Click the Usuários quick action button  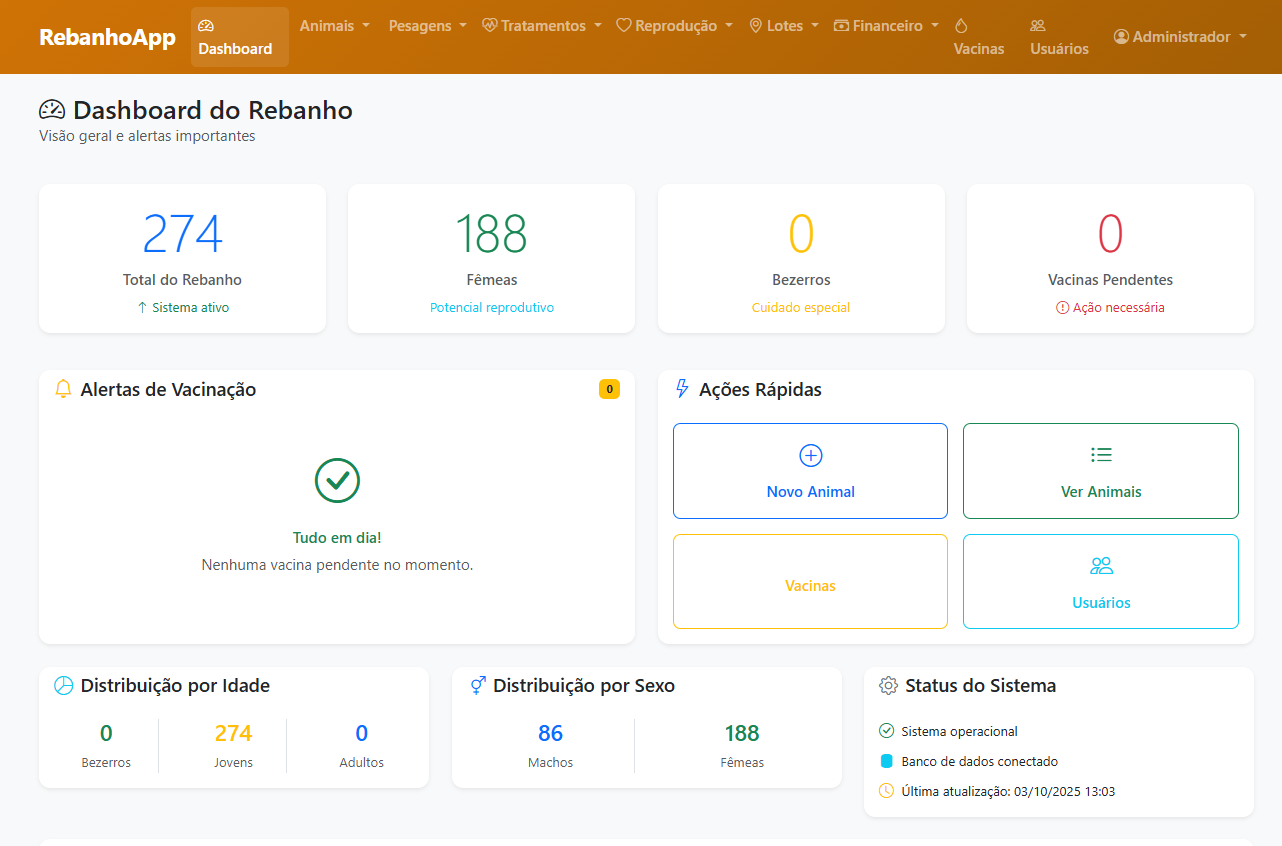tap(1100, 581)
